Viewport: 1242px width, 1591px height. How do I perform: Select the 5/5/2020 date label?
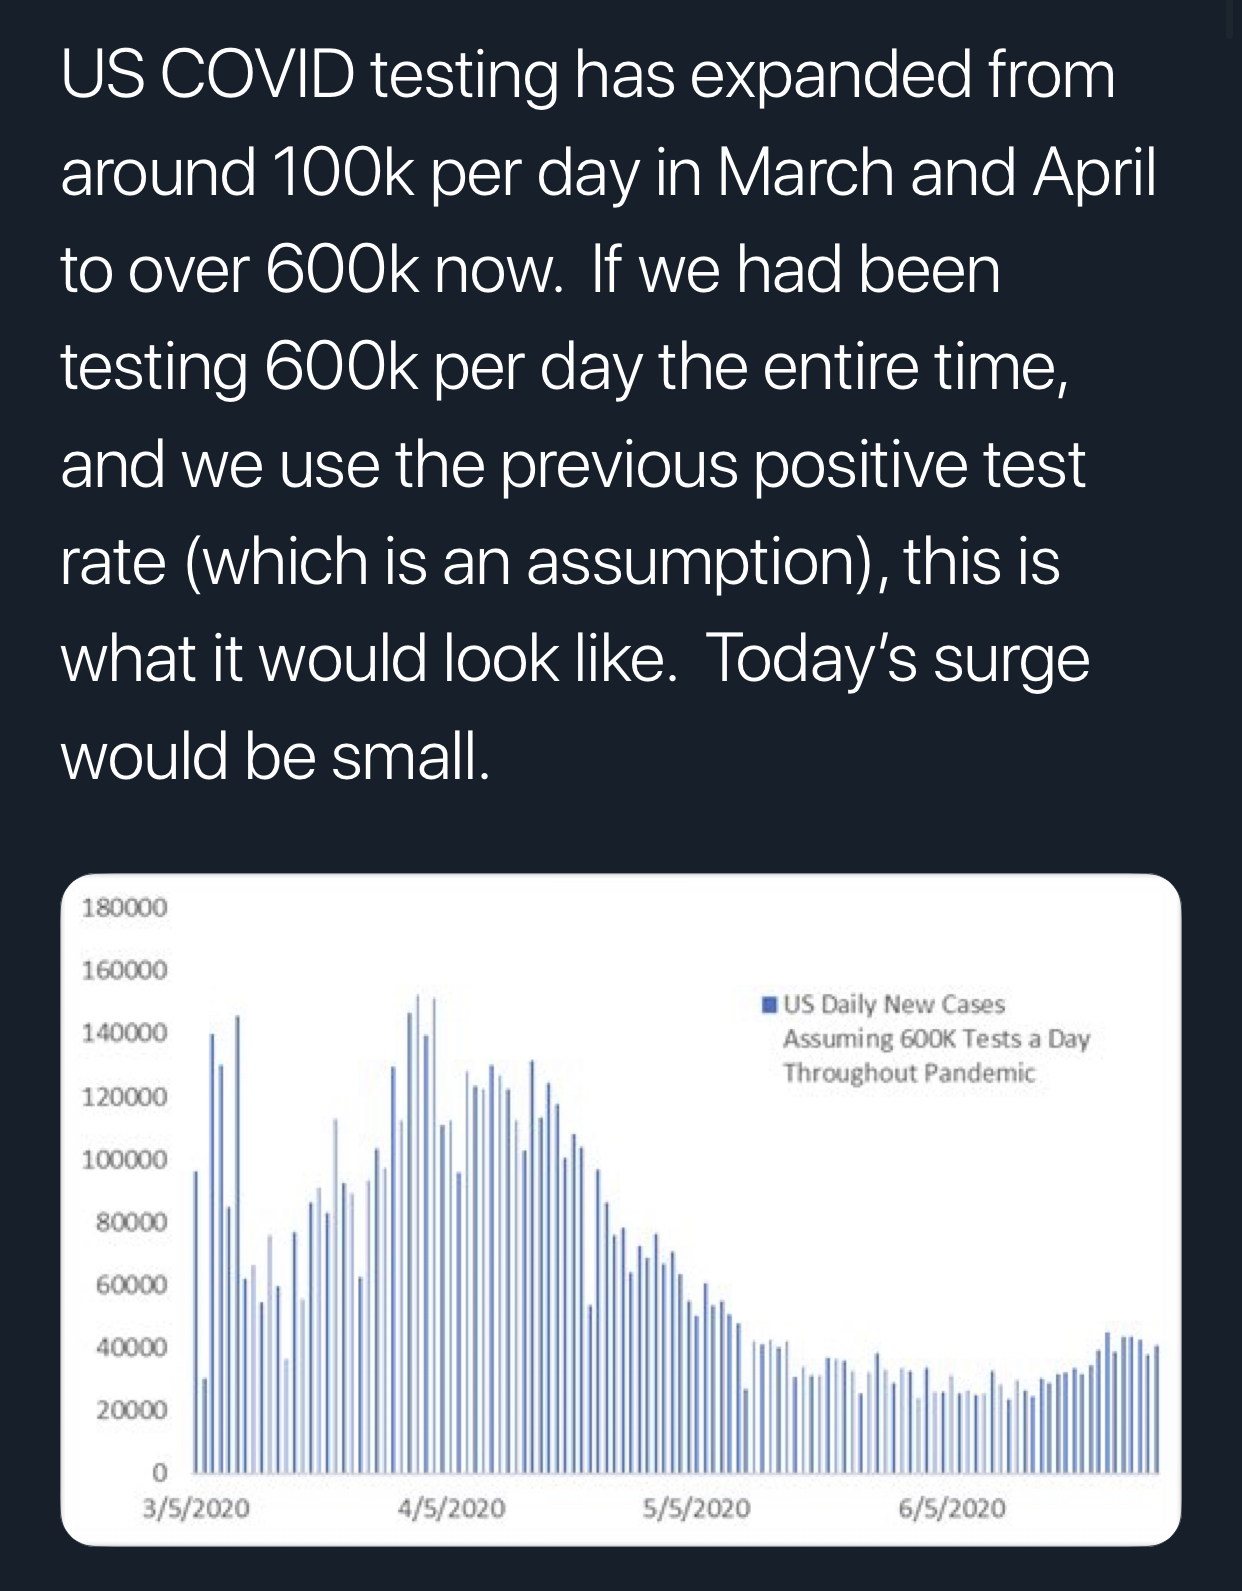point(697,1508)
